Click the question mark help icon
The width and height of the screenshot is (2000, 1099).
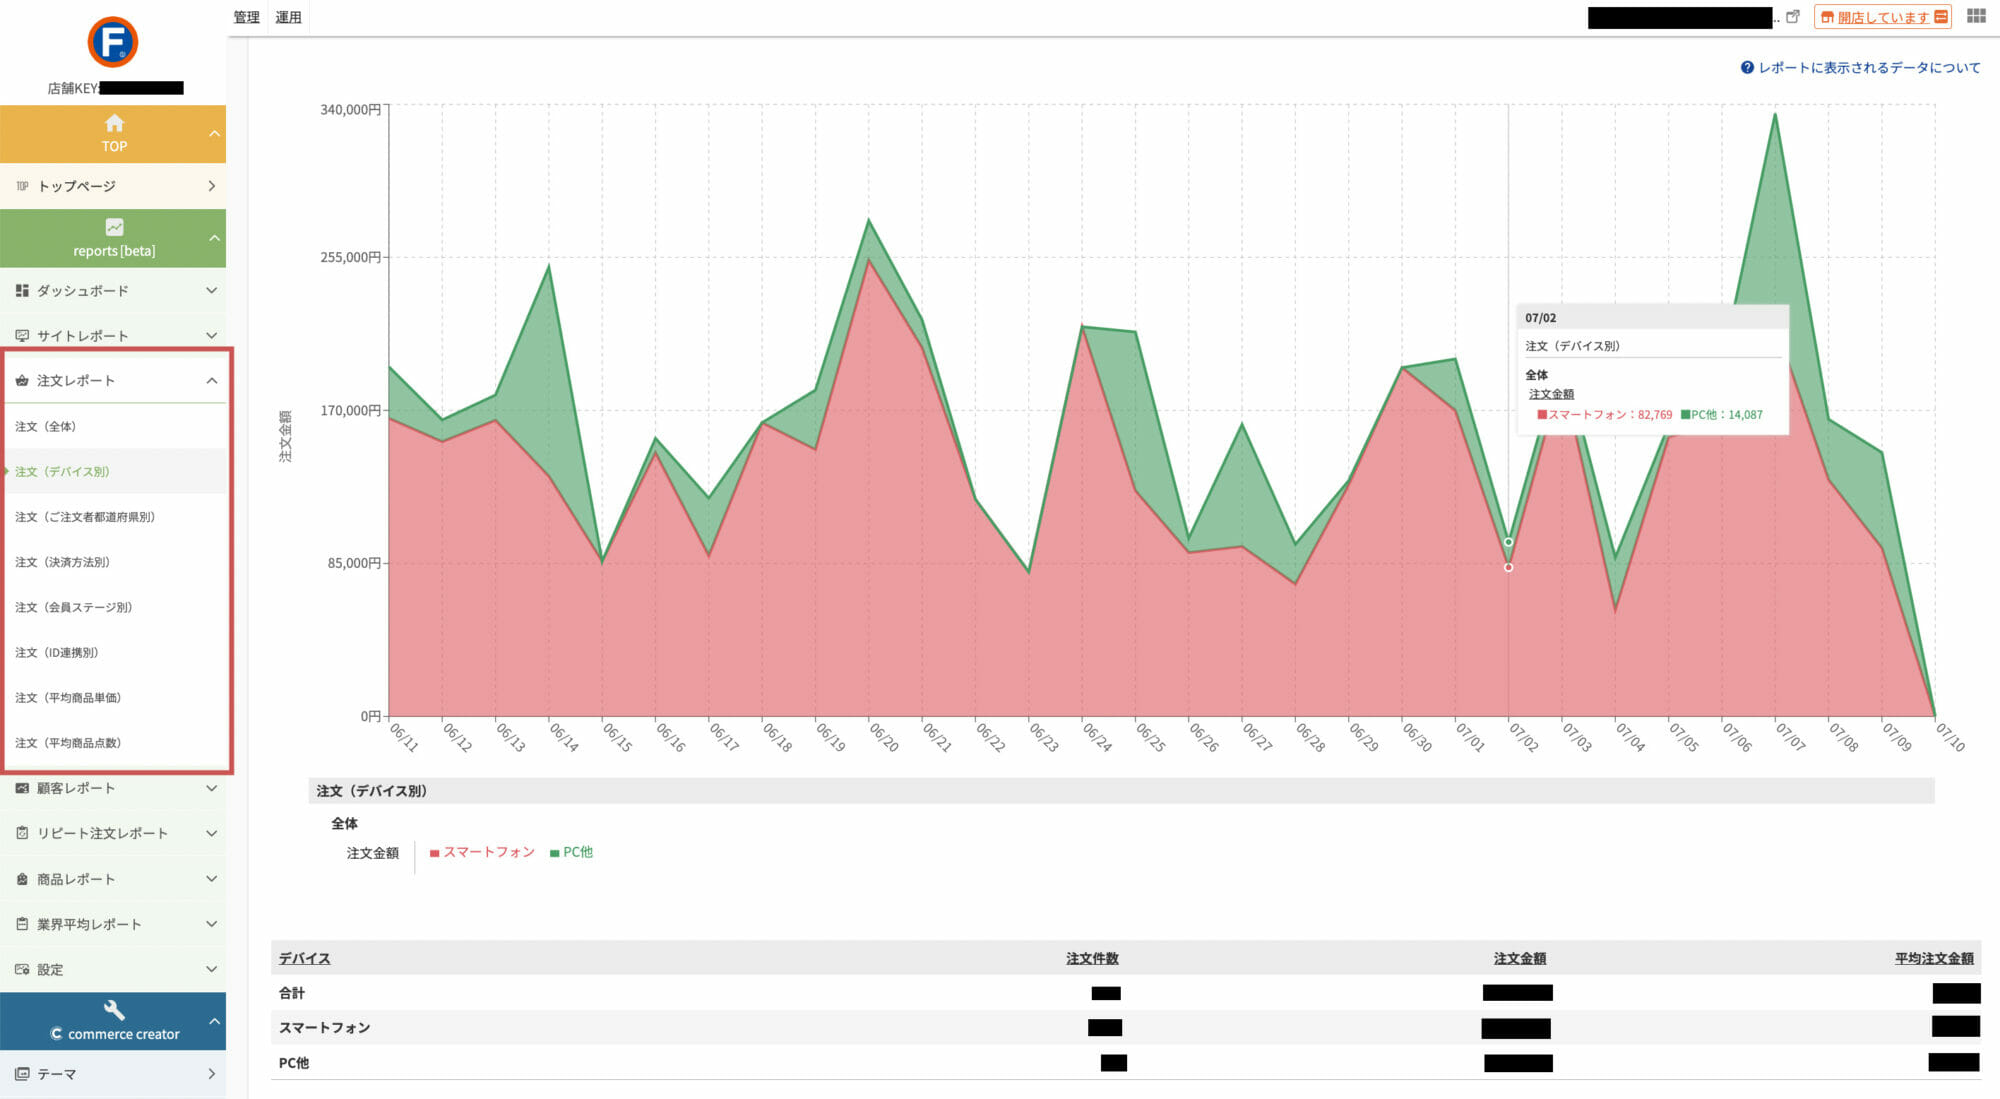point(1747,67)
